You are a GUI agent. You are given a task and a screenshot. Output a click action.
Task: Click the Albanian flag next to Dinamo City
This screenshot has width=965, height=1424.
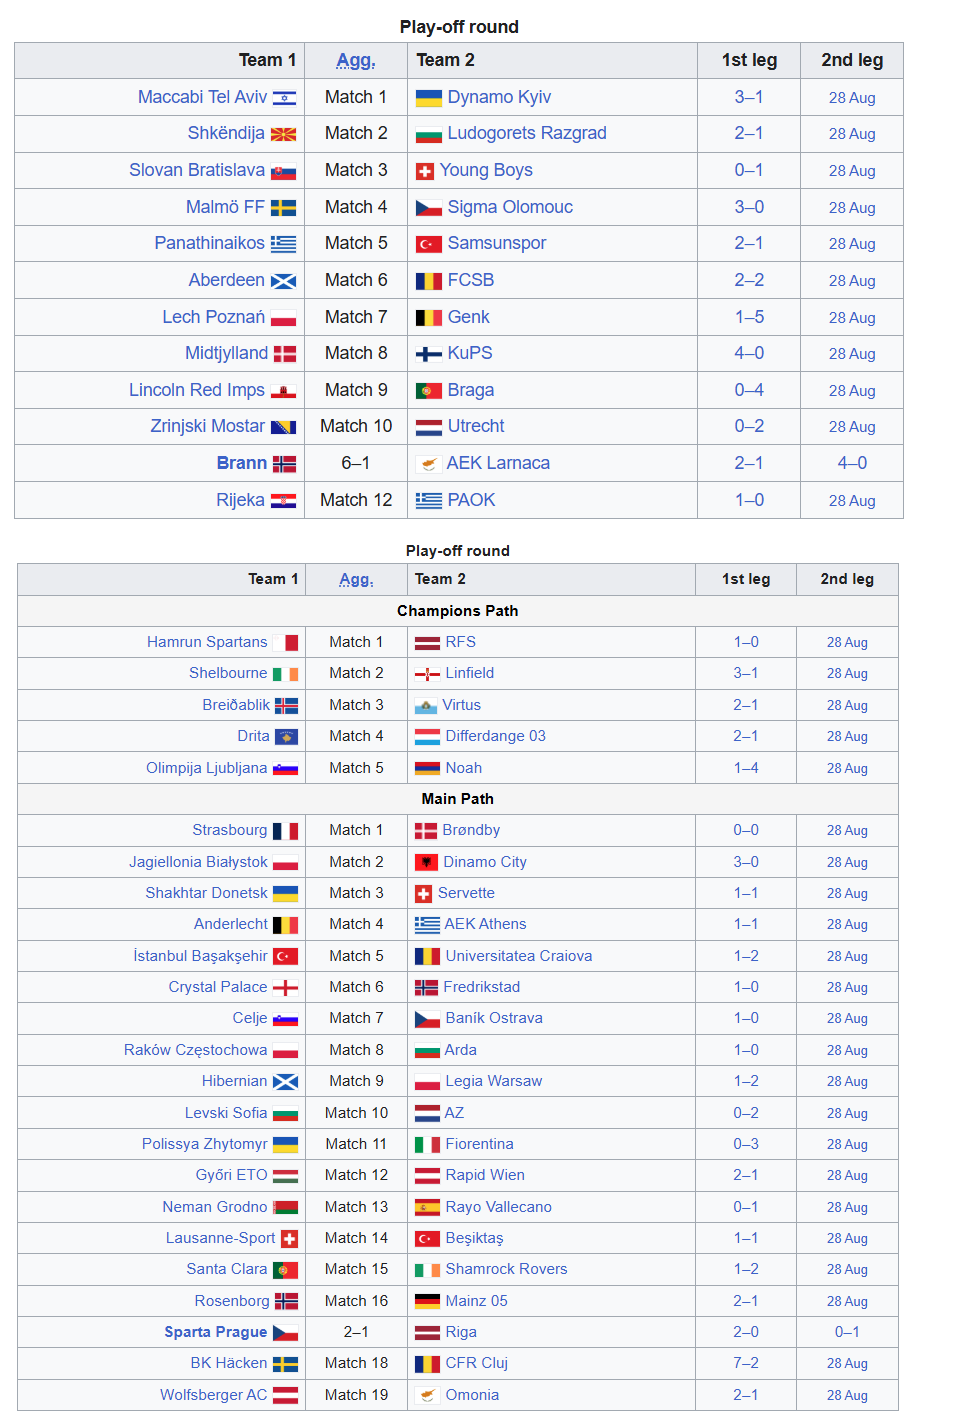(x=426, y=863)
